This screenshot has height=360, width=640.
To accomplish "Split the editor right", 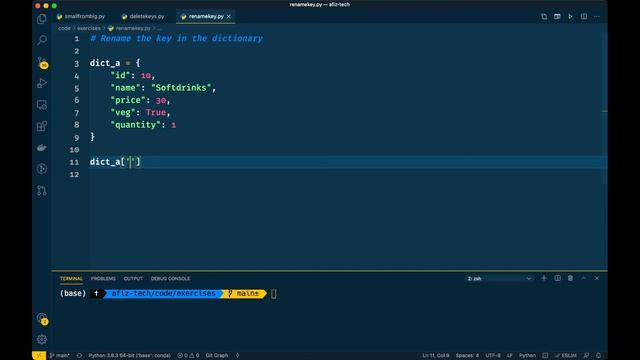I will 584,16.
